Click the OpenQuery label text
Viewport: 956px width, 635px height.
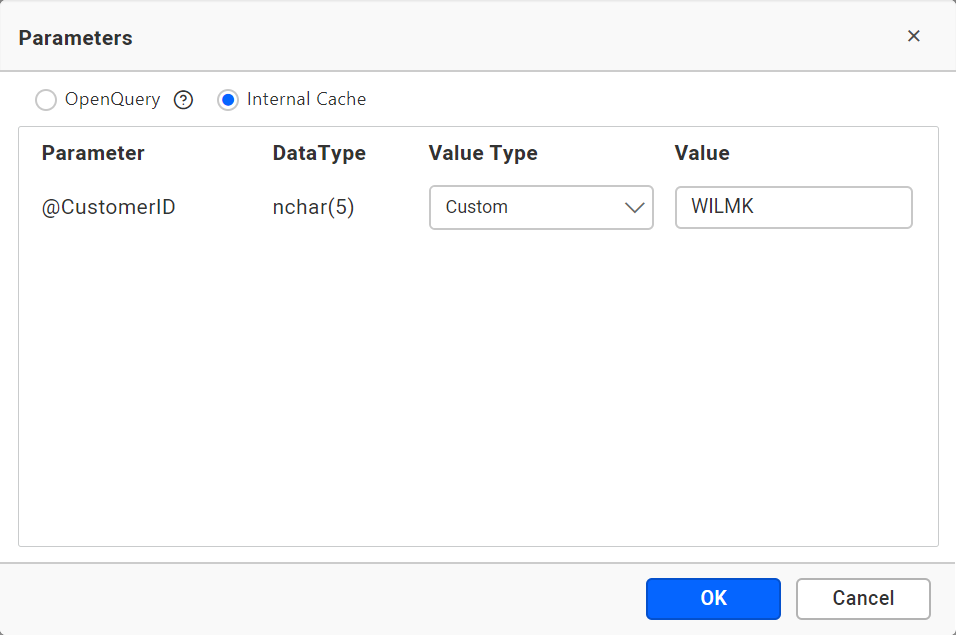point(112,99)
